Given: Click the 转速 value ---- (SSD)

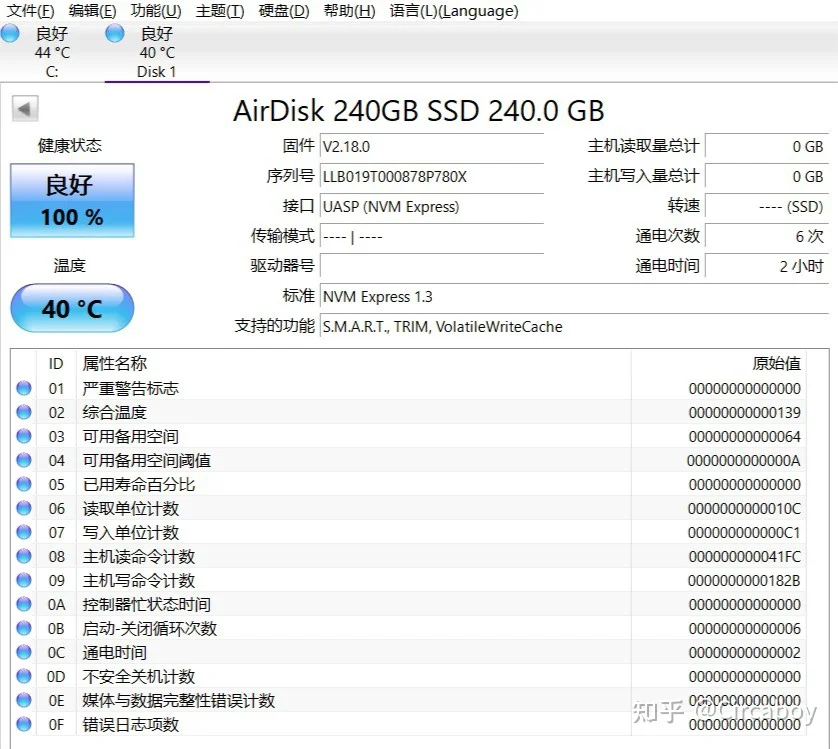Looking at the screenshot, I should 767,206.
